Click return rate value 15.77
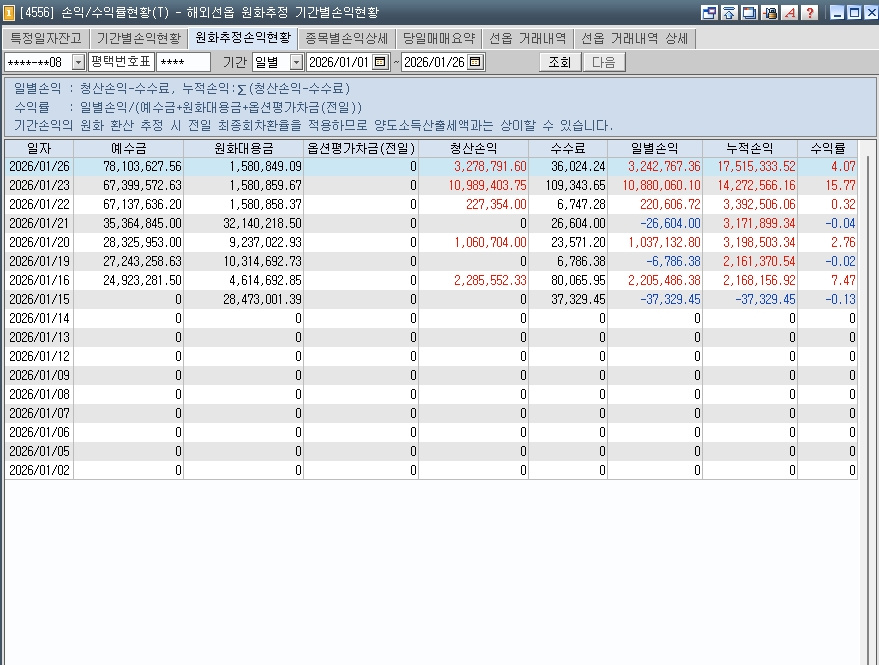Viewport: 879px width, 665px height. tap(840, 186)
